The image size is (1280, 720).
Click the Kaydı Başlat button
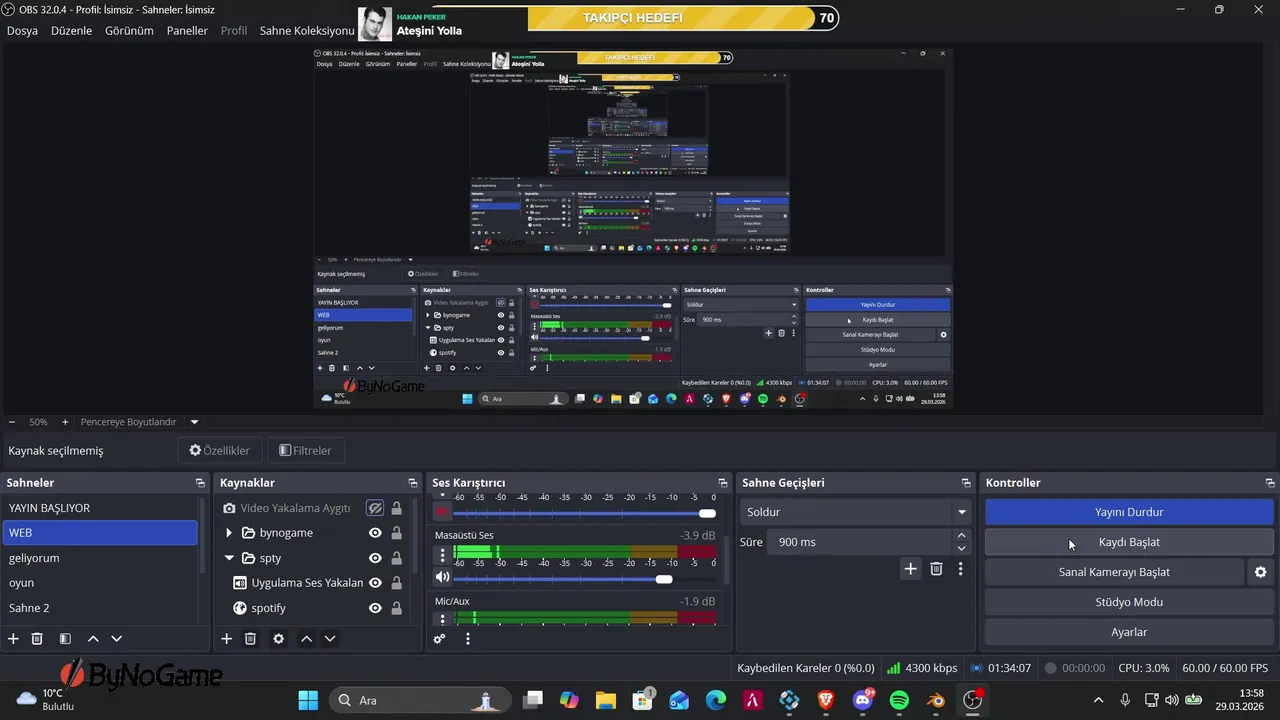pos(1129,542)
